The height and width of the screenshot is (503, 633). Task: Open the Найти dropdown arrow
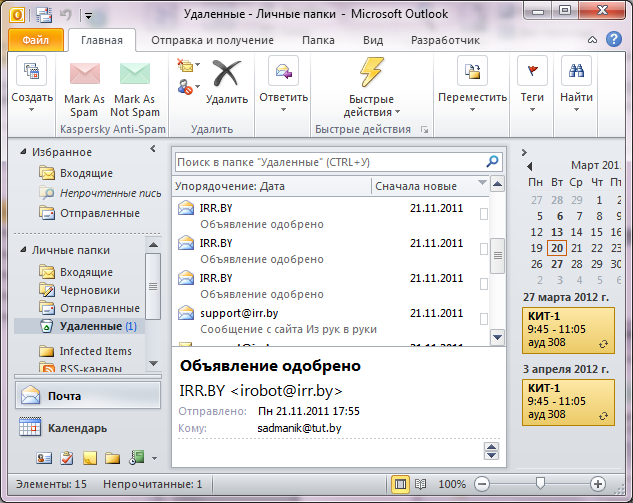pos(576,109)
